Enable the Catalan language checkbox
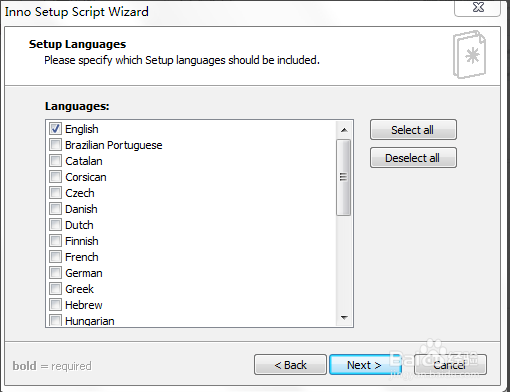The width and height of the screenshot is (510, 392). point(55,161)
